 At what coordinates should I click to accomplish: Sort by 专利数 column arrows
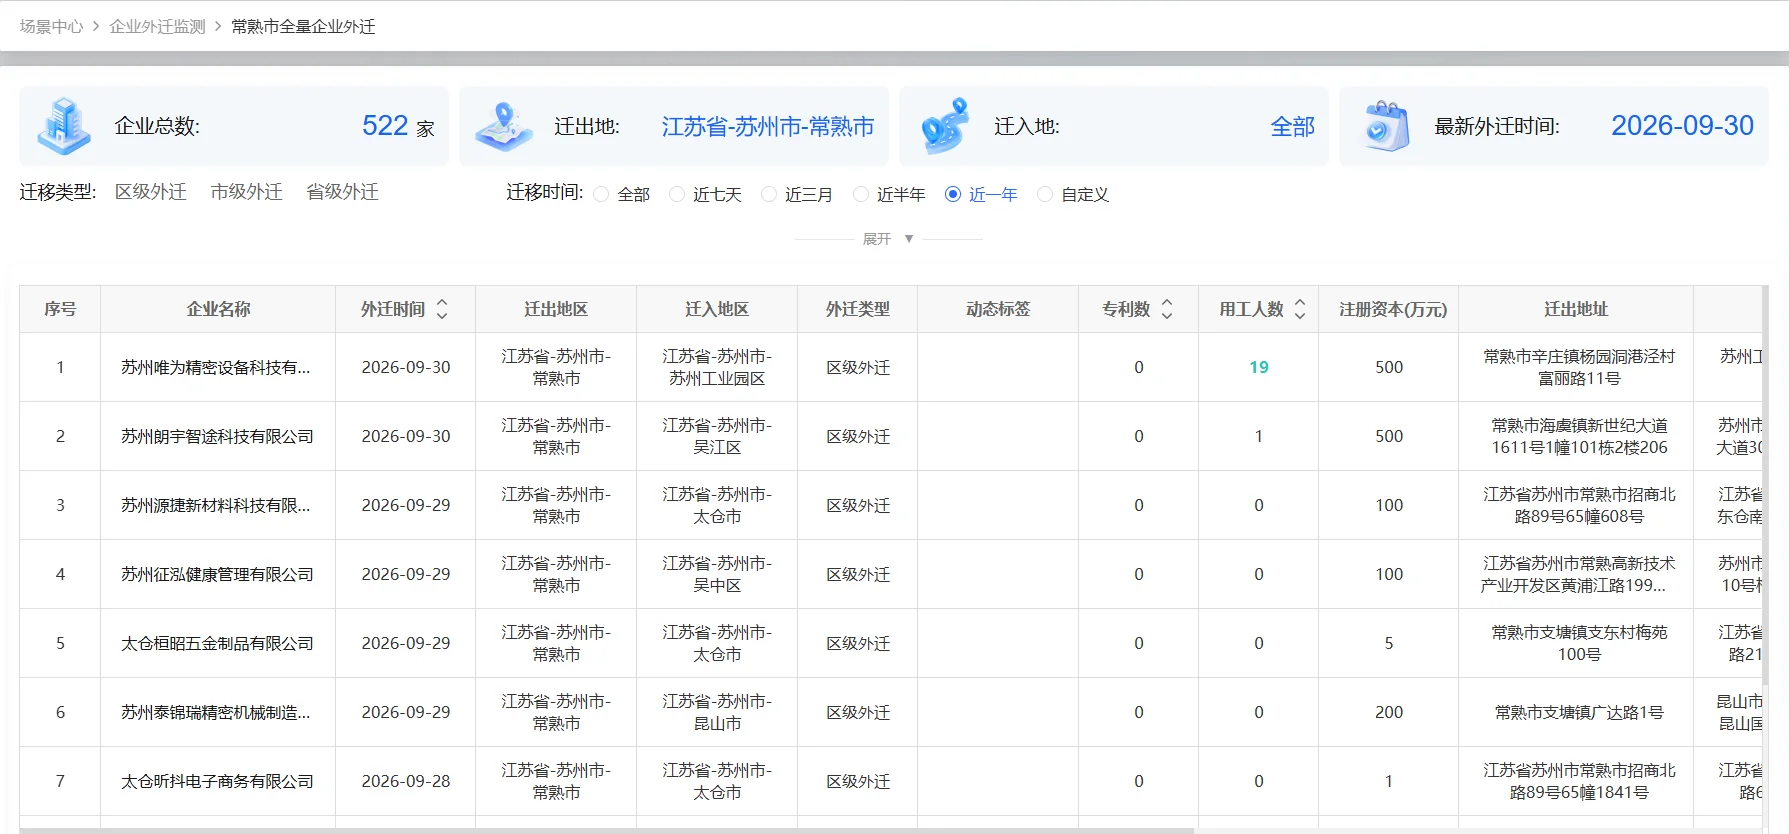(x=1166, y=309)
